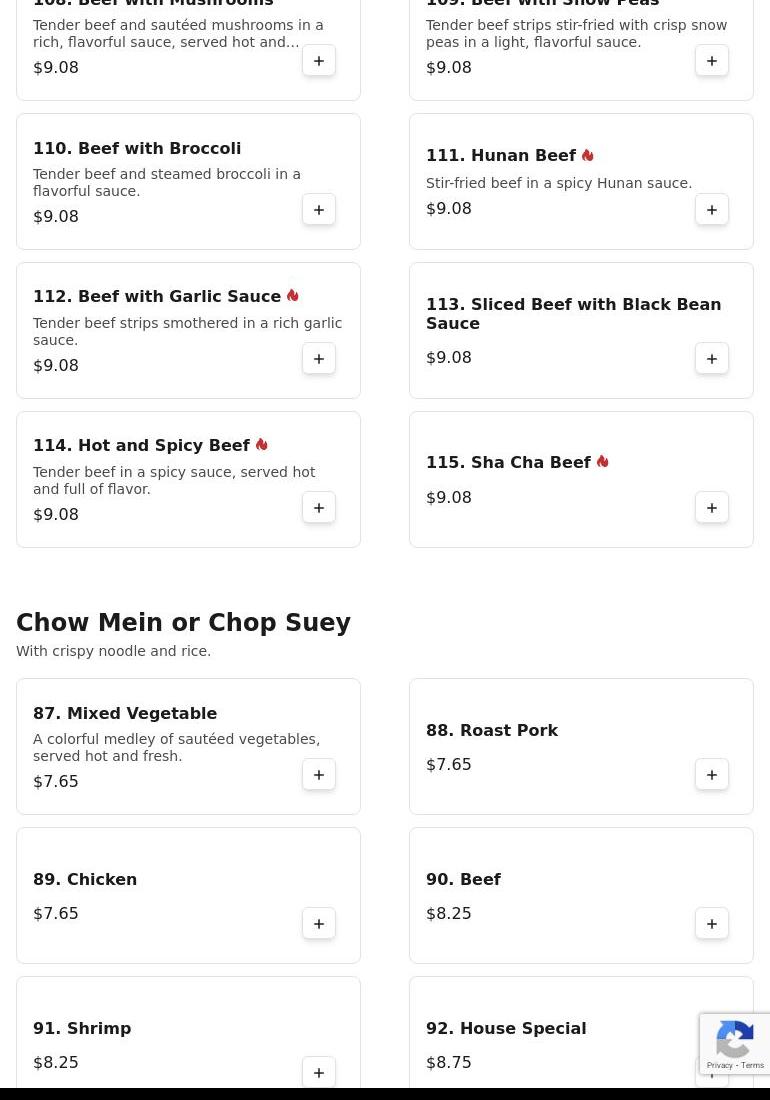Screen dimensions: 770x1100
Task: Add Hot and Spicy Beef to order
Action: 319,507
